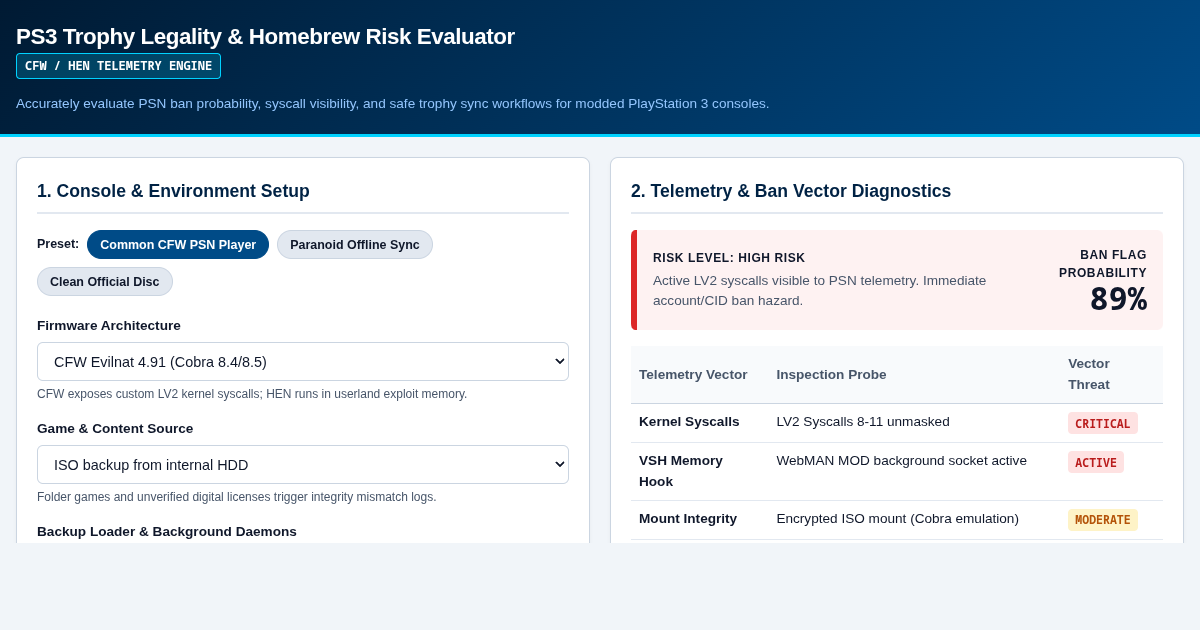Click the RISK LEVEL: HIGH RISK heading
The height and width of the screenshot is (630, 1200).
(x=729, y=258)
